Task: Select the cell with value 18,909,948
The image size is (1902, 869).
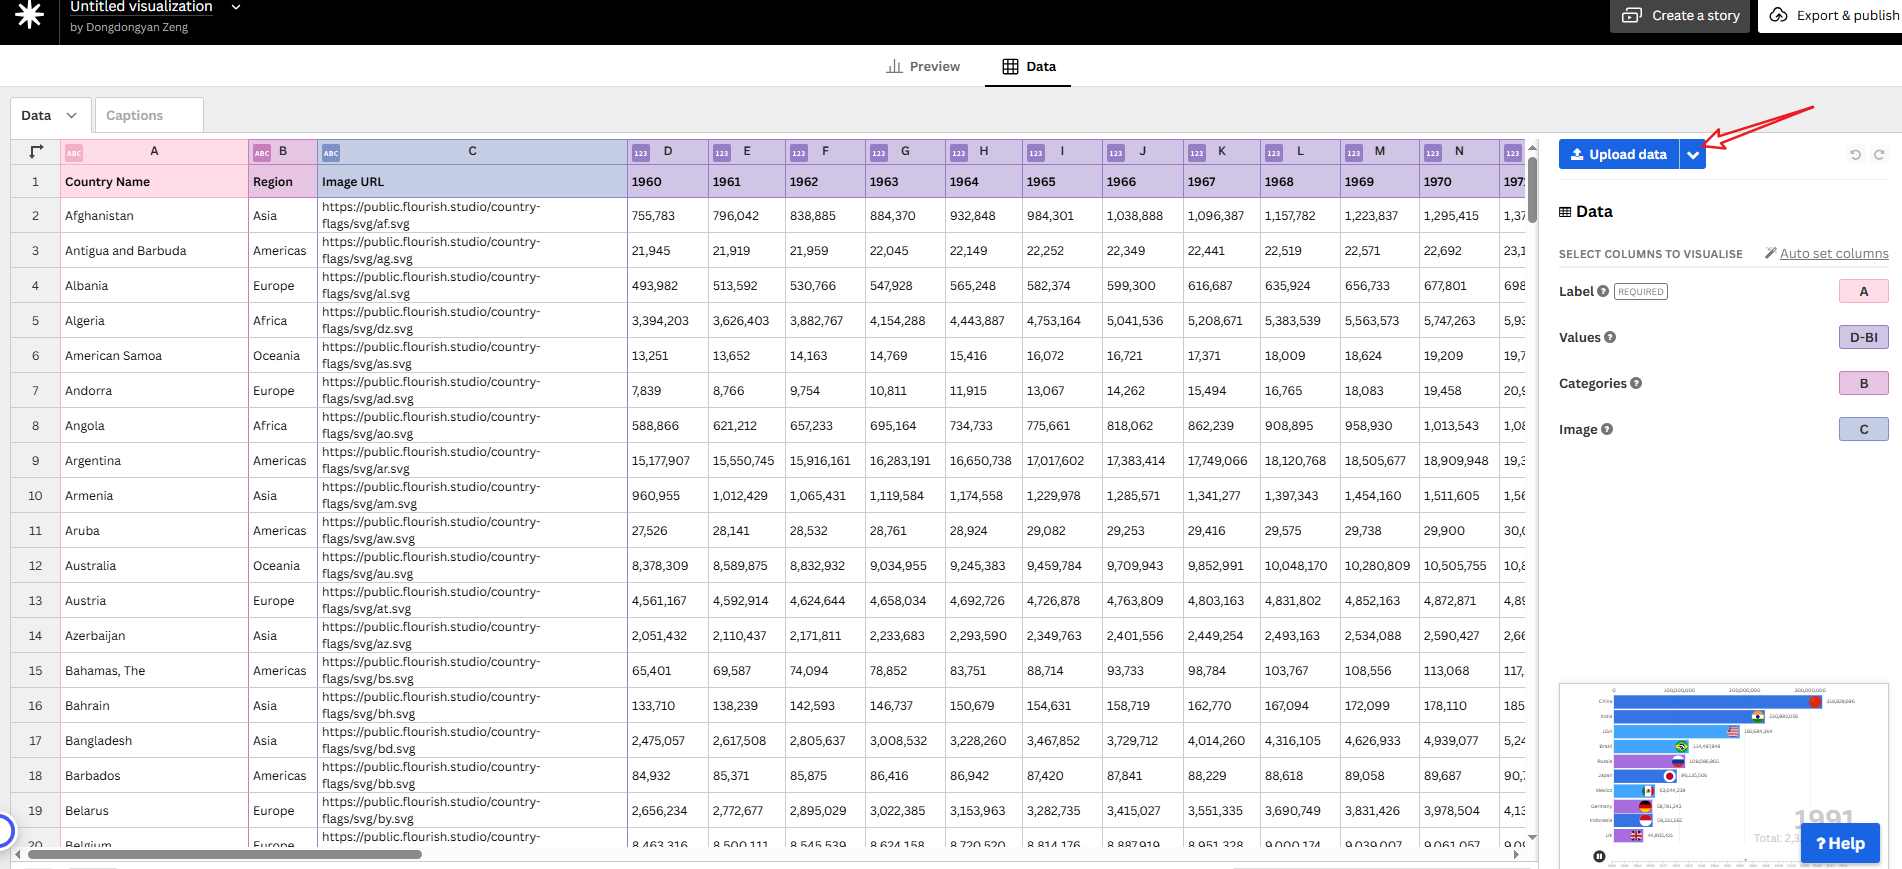Action: click(x=1459, y=461)
